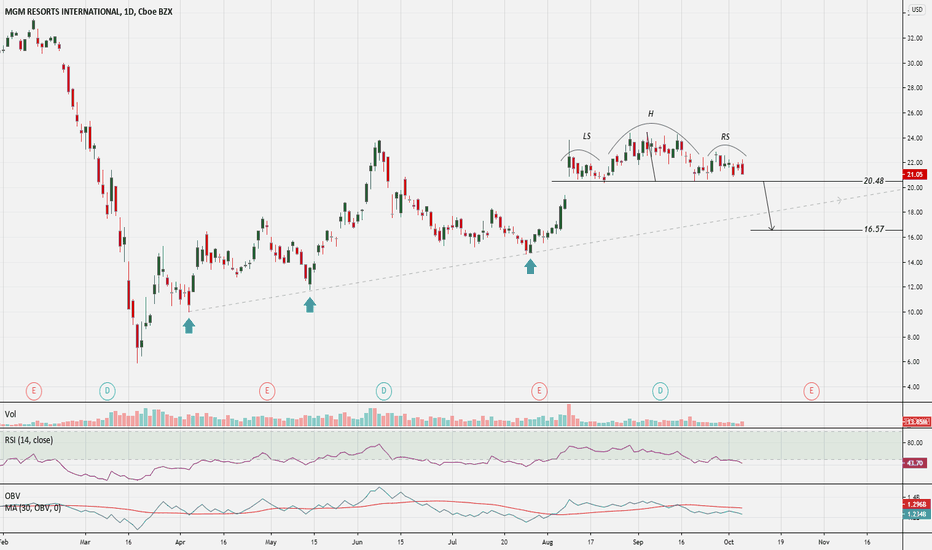Viewport: 932px width, 550px height.
Task: Select the 20.48 neckline price label
Action: (x=874, y=181)
